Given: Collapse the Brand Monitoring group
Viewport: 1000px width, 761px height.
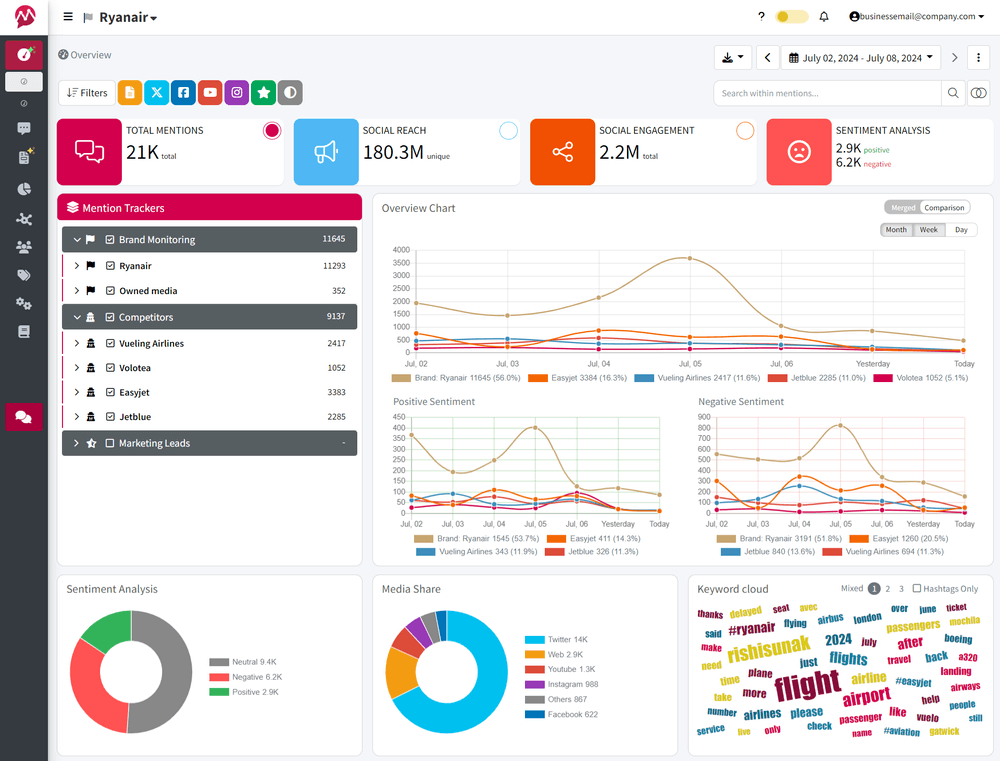Looking at the screenshot, I should (x=77, y=240).
